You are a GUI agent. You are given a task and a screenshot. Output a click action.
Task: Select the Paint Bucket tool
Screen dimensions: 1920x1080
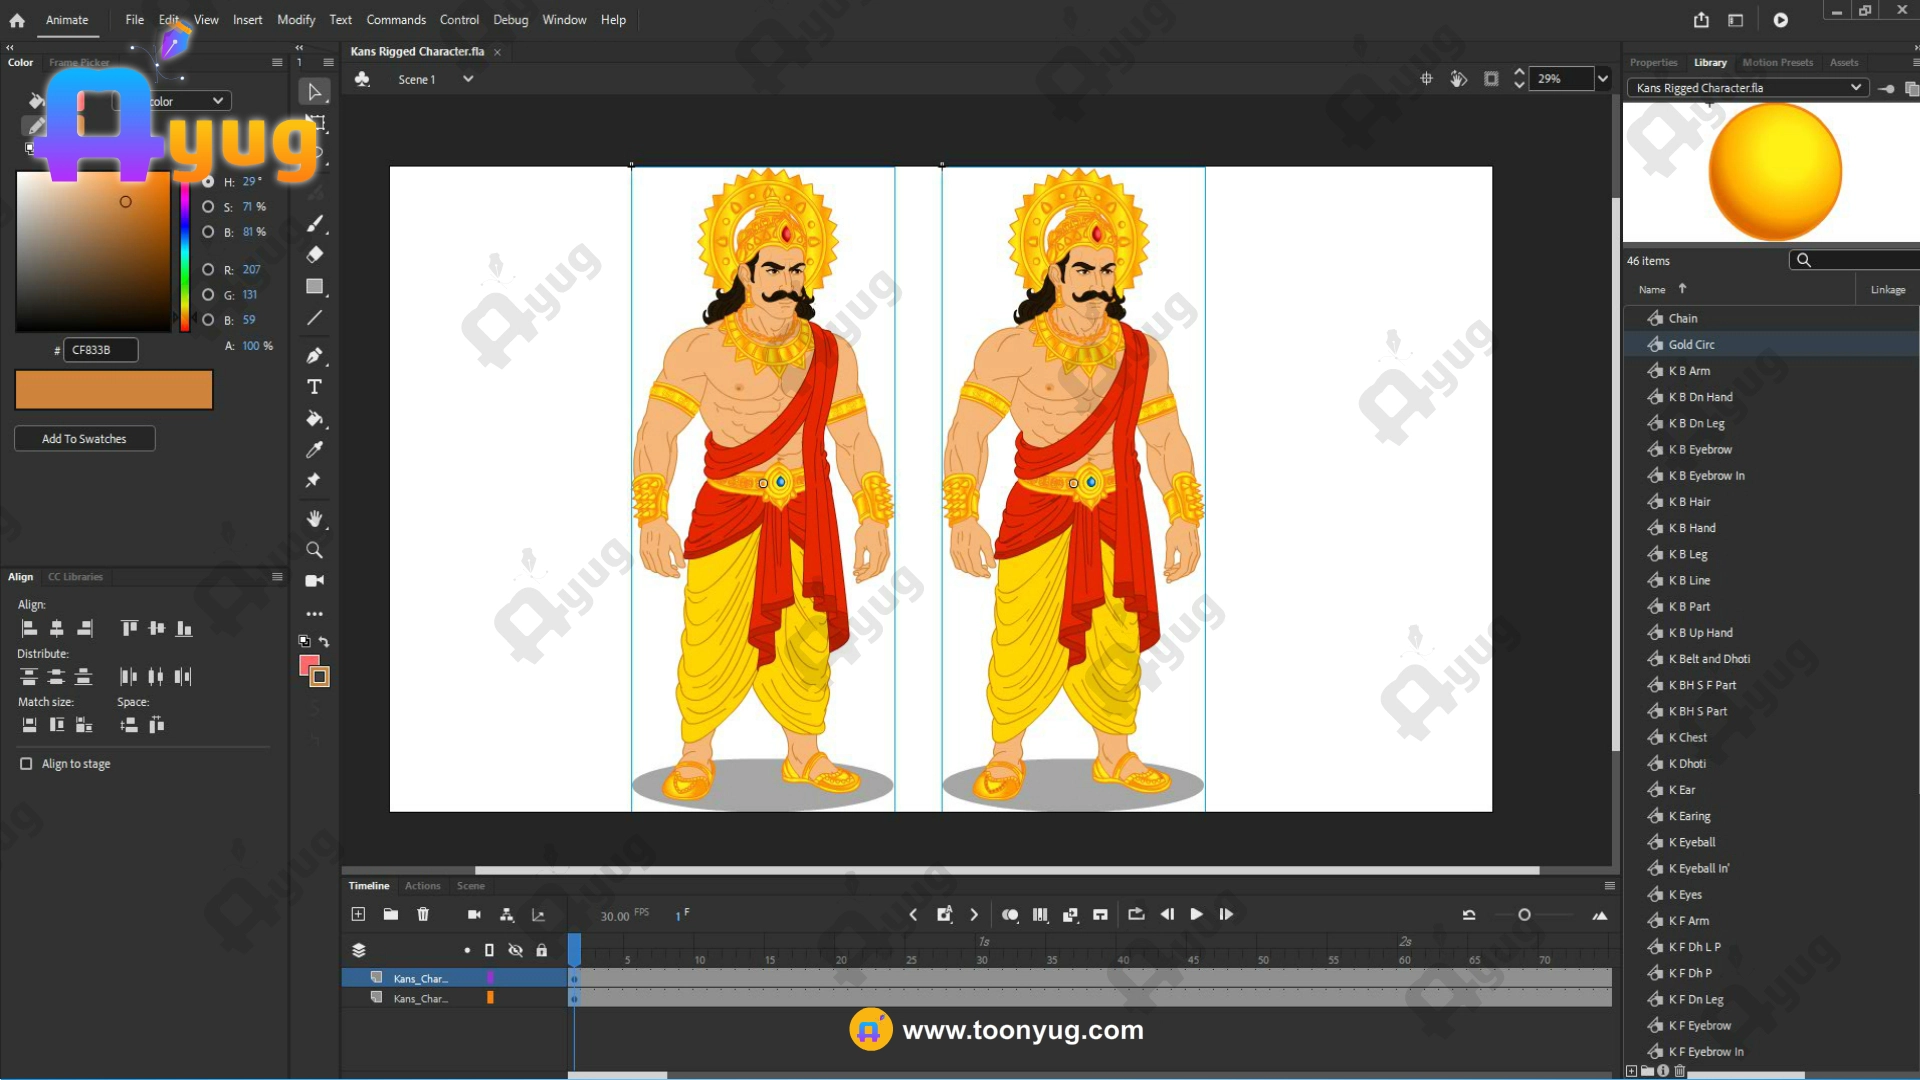(314, 419)
